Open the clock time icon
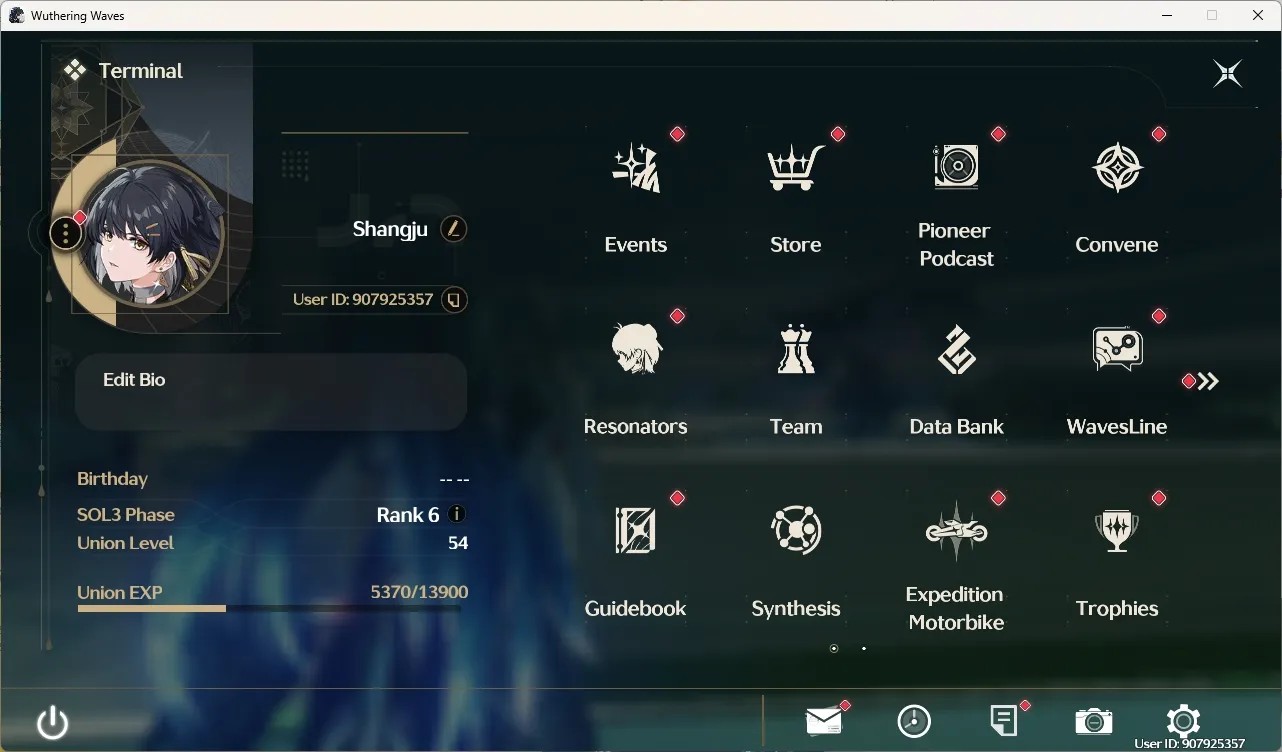The width and height of the screenshot is (1282, 752). click(914, 721)
